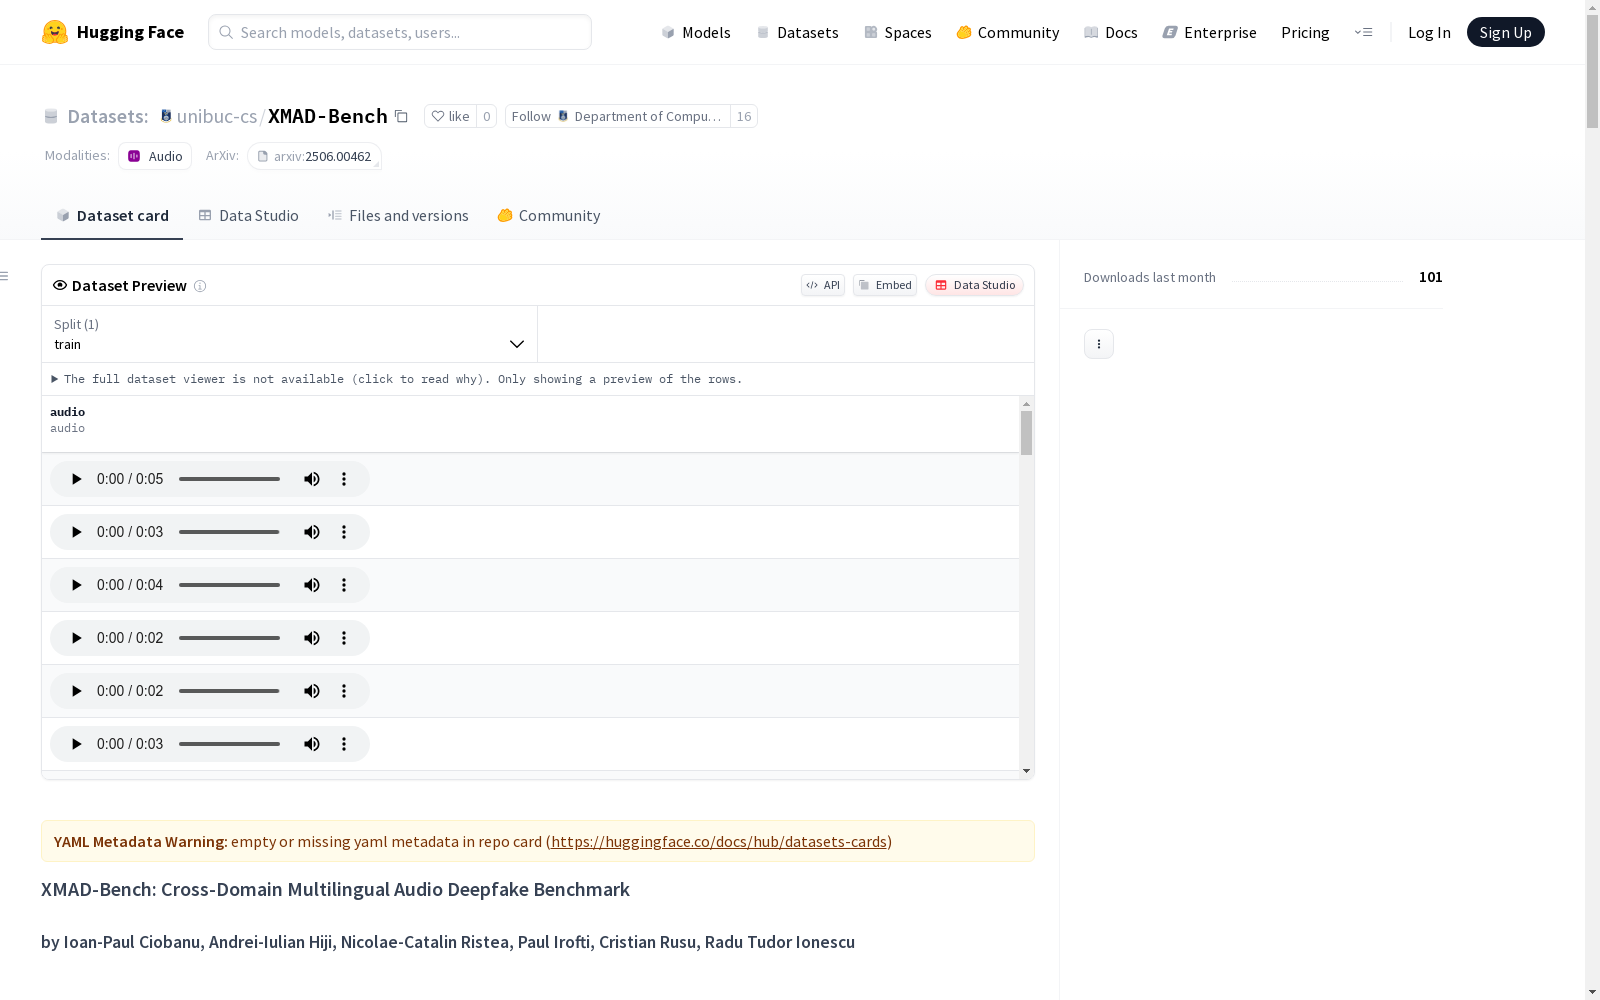Click the Hugging Face logo
Screen dimensions: 1600x1000
[113, 32]
